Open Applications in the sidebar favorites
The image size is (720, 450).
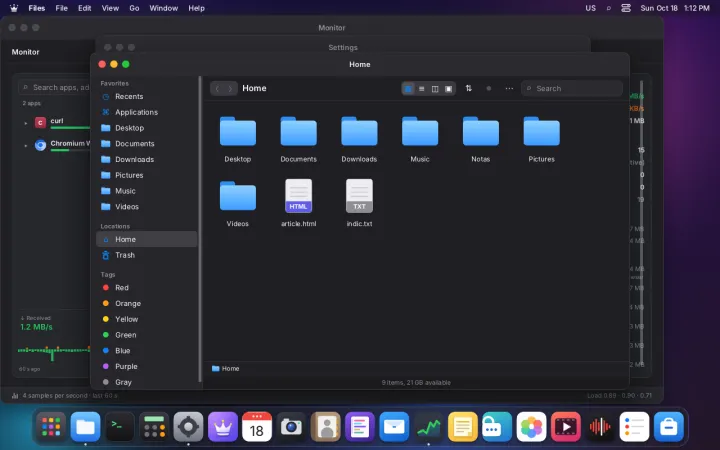pyautogui.click(x=146, y=112)
